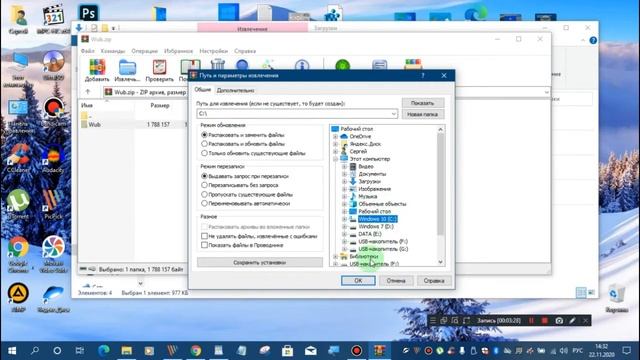Confirm extraction with OK button
The image size is (640, 360).
click(x=358, y=280)
